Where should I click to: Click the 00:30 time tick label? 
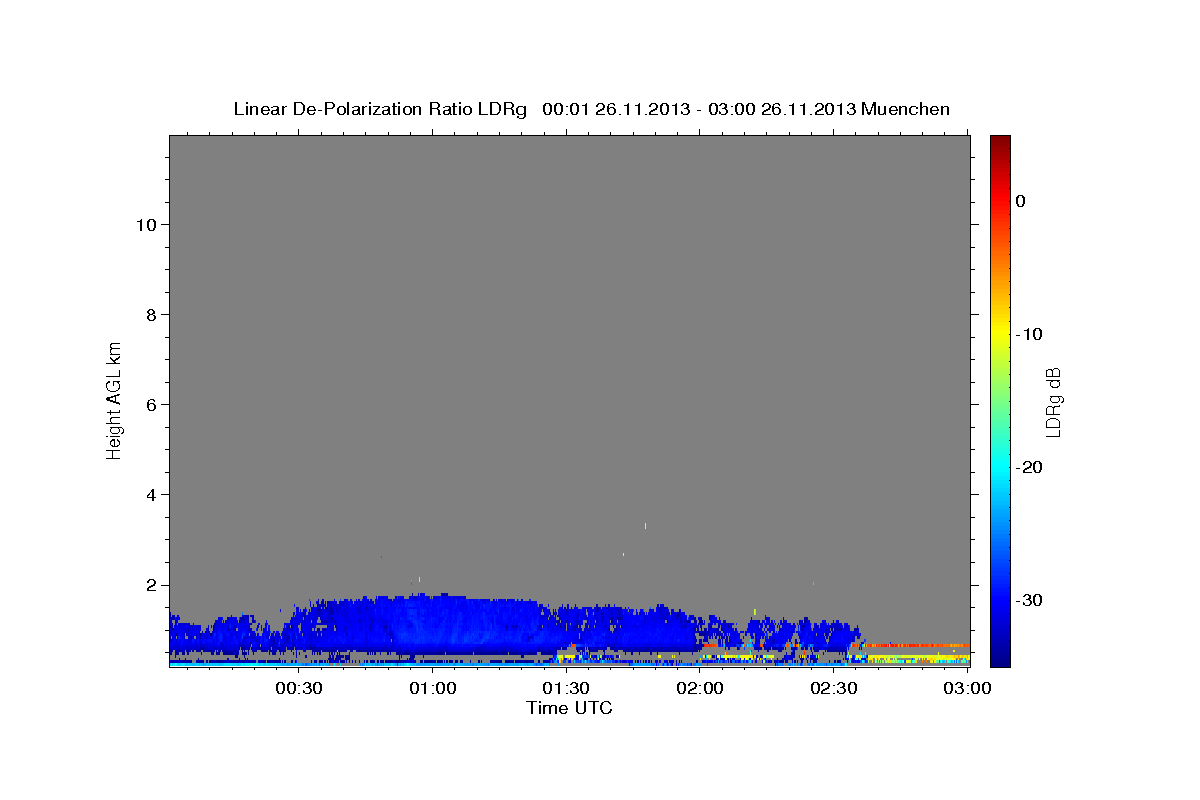pos(299,688)
